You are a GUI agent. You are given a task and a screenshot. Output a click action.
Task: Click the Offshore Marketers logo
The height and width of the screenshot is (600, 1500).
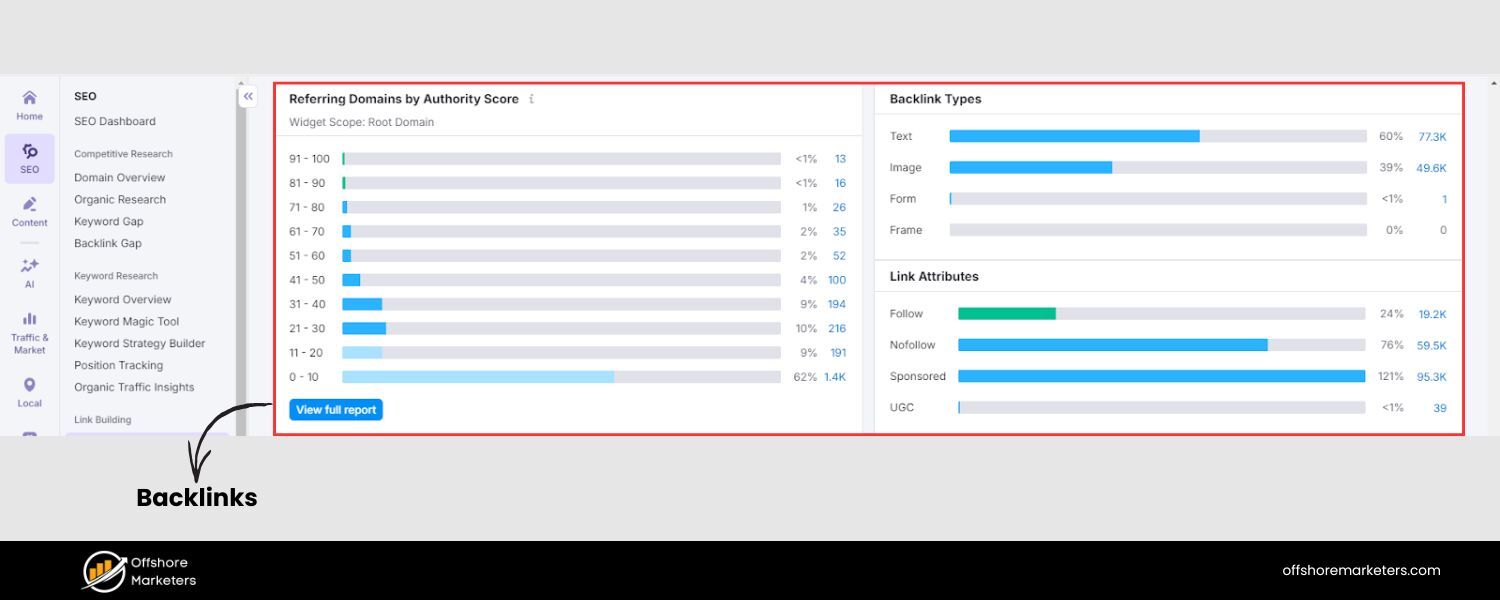[x=137, y=570]
